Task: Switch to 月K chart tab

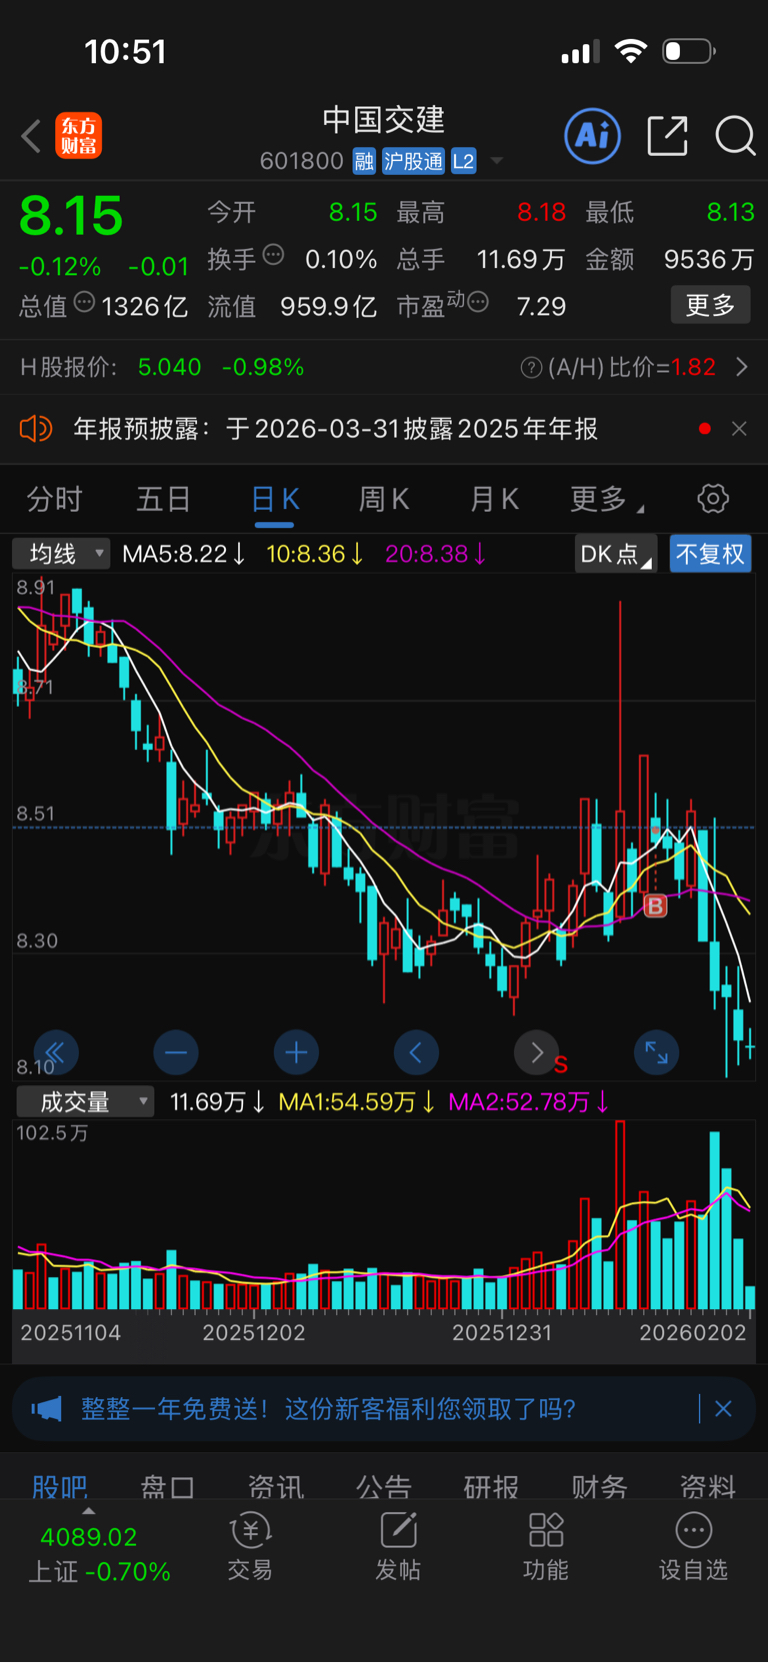Action: 494,499
